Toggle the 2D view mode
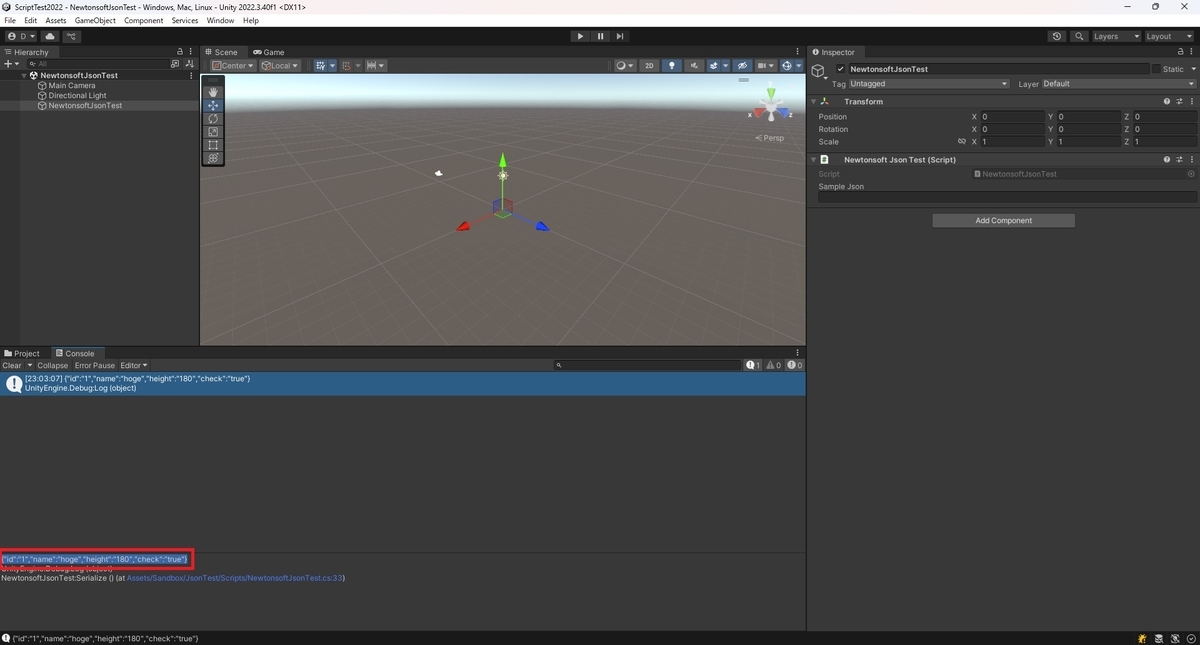The height and width of the screenshot is (645, 1200). pyautogui.click(x=649, y=66)
